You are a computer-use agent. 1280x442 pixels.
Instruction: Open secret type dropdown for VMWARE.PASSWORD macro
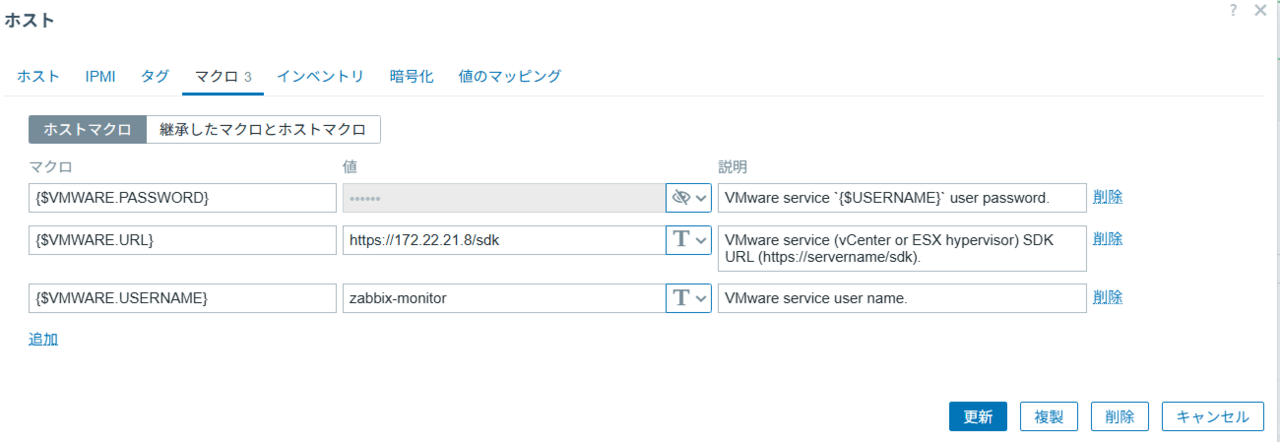[688, 198]
